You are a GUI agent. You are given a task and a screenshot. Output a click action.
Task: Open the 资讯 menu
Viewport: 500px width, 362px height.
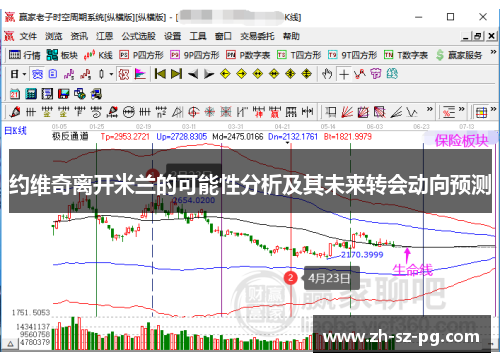[79, 36]
